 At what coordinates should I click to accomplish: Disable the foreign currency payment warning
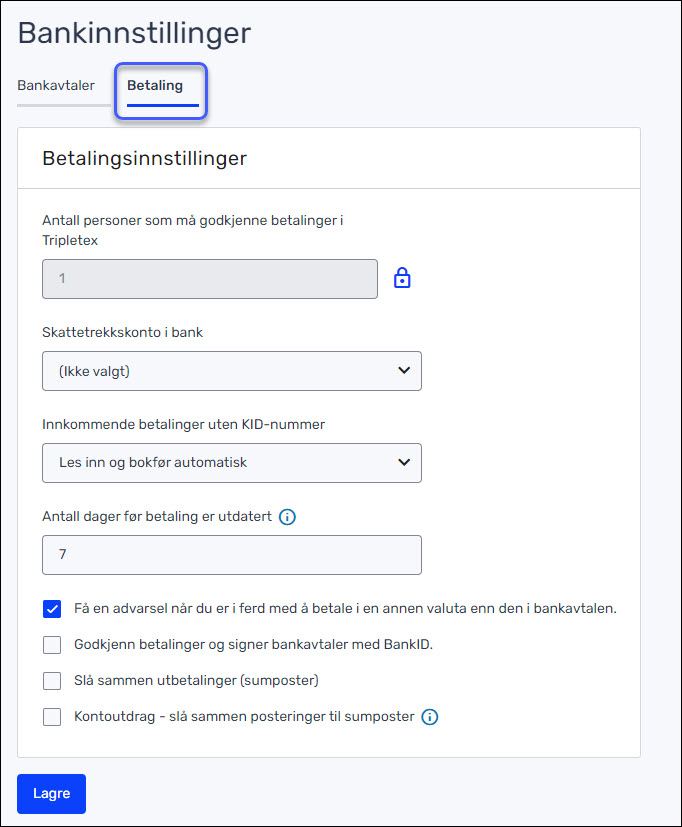51,608
